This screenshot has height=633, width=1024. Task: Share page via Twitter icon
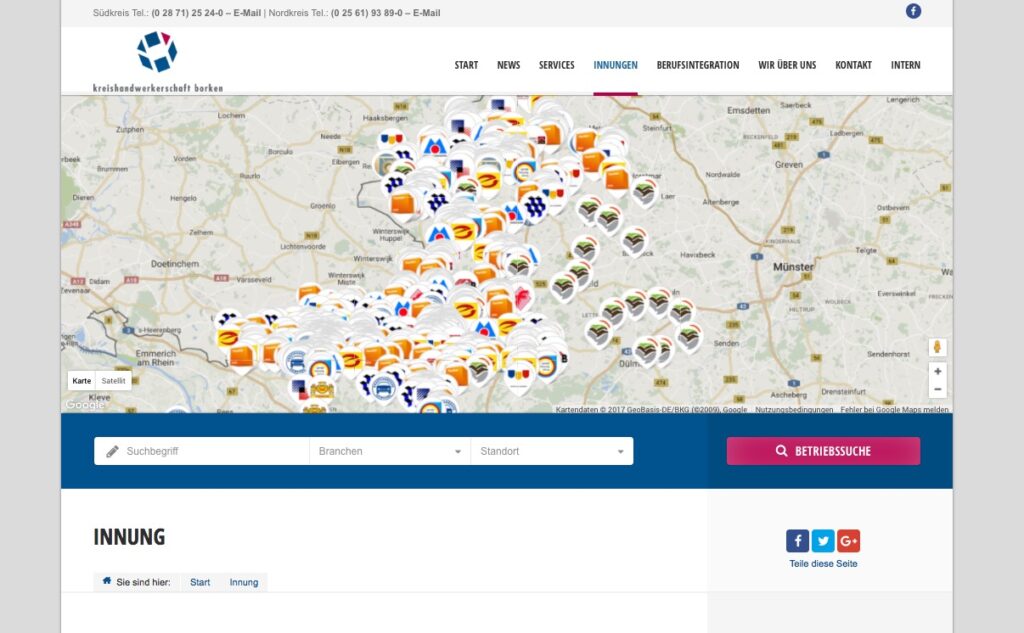pyautogui.click(x=823, y=541)
